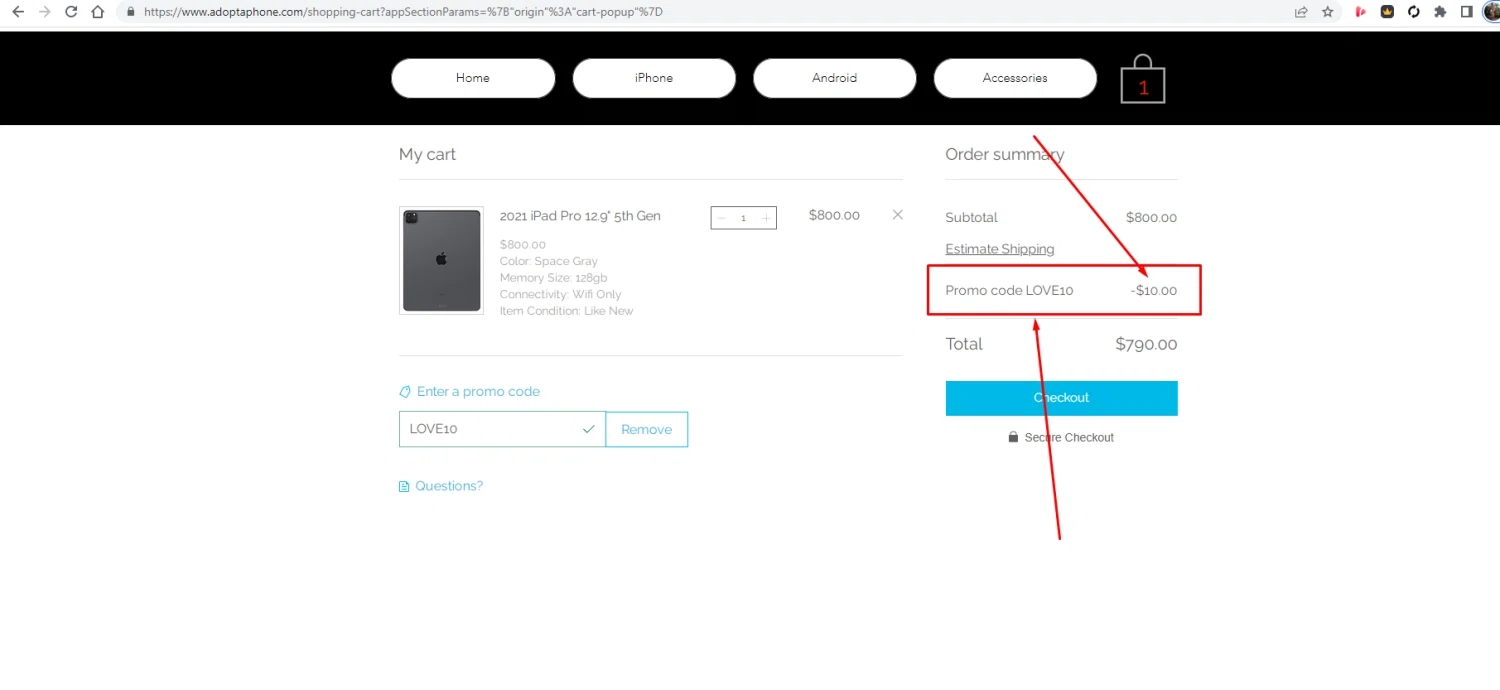The width and height of the screenshot is (1500, 690).
Task: Open the browser profile avatar
Action: [x=1492, y=12]
